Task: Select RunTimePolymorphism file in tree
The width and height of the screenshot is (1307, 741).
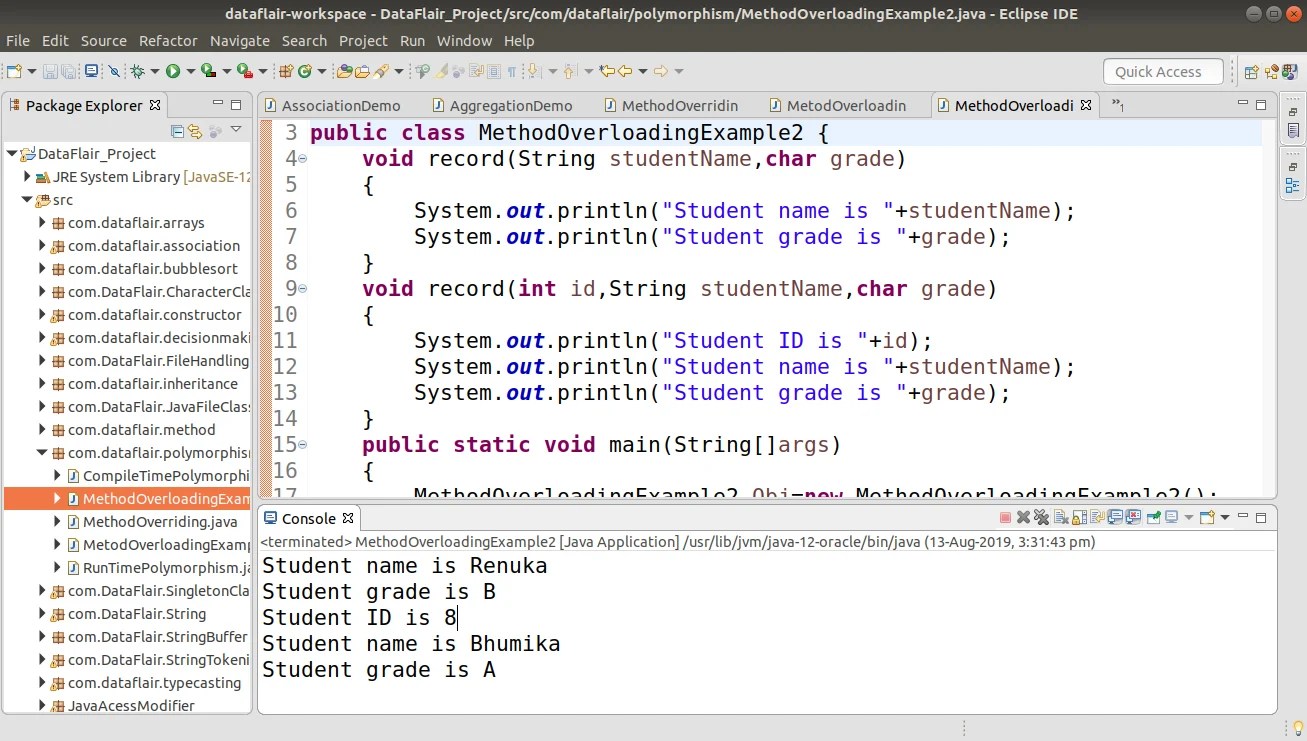Action: pos(166,568)
